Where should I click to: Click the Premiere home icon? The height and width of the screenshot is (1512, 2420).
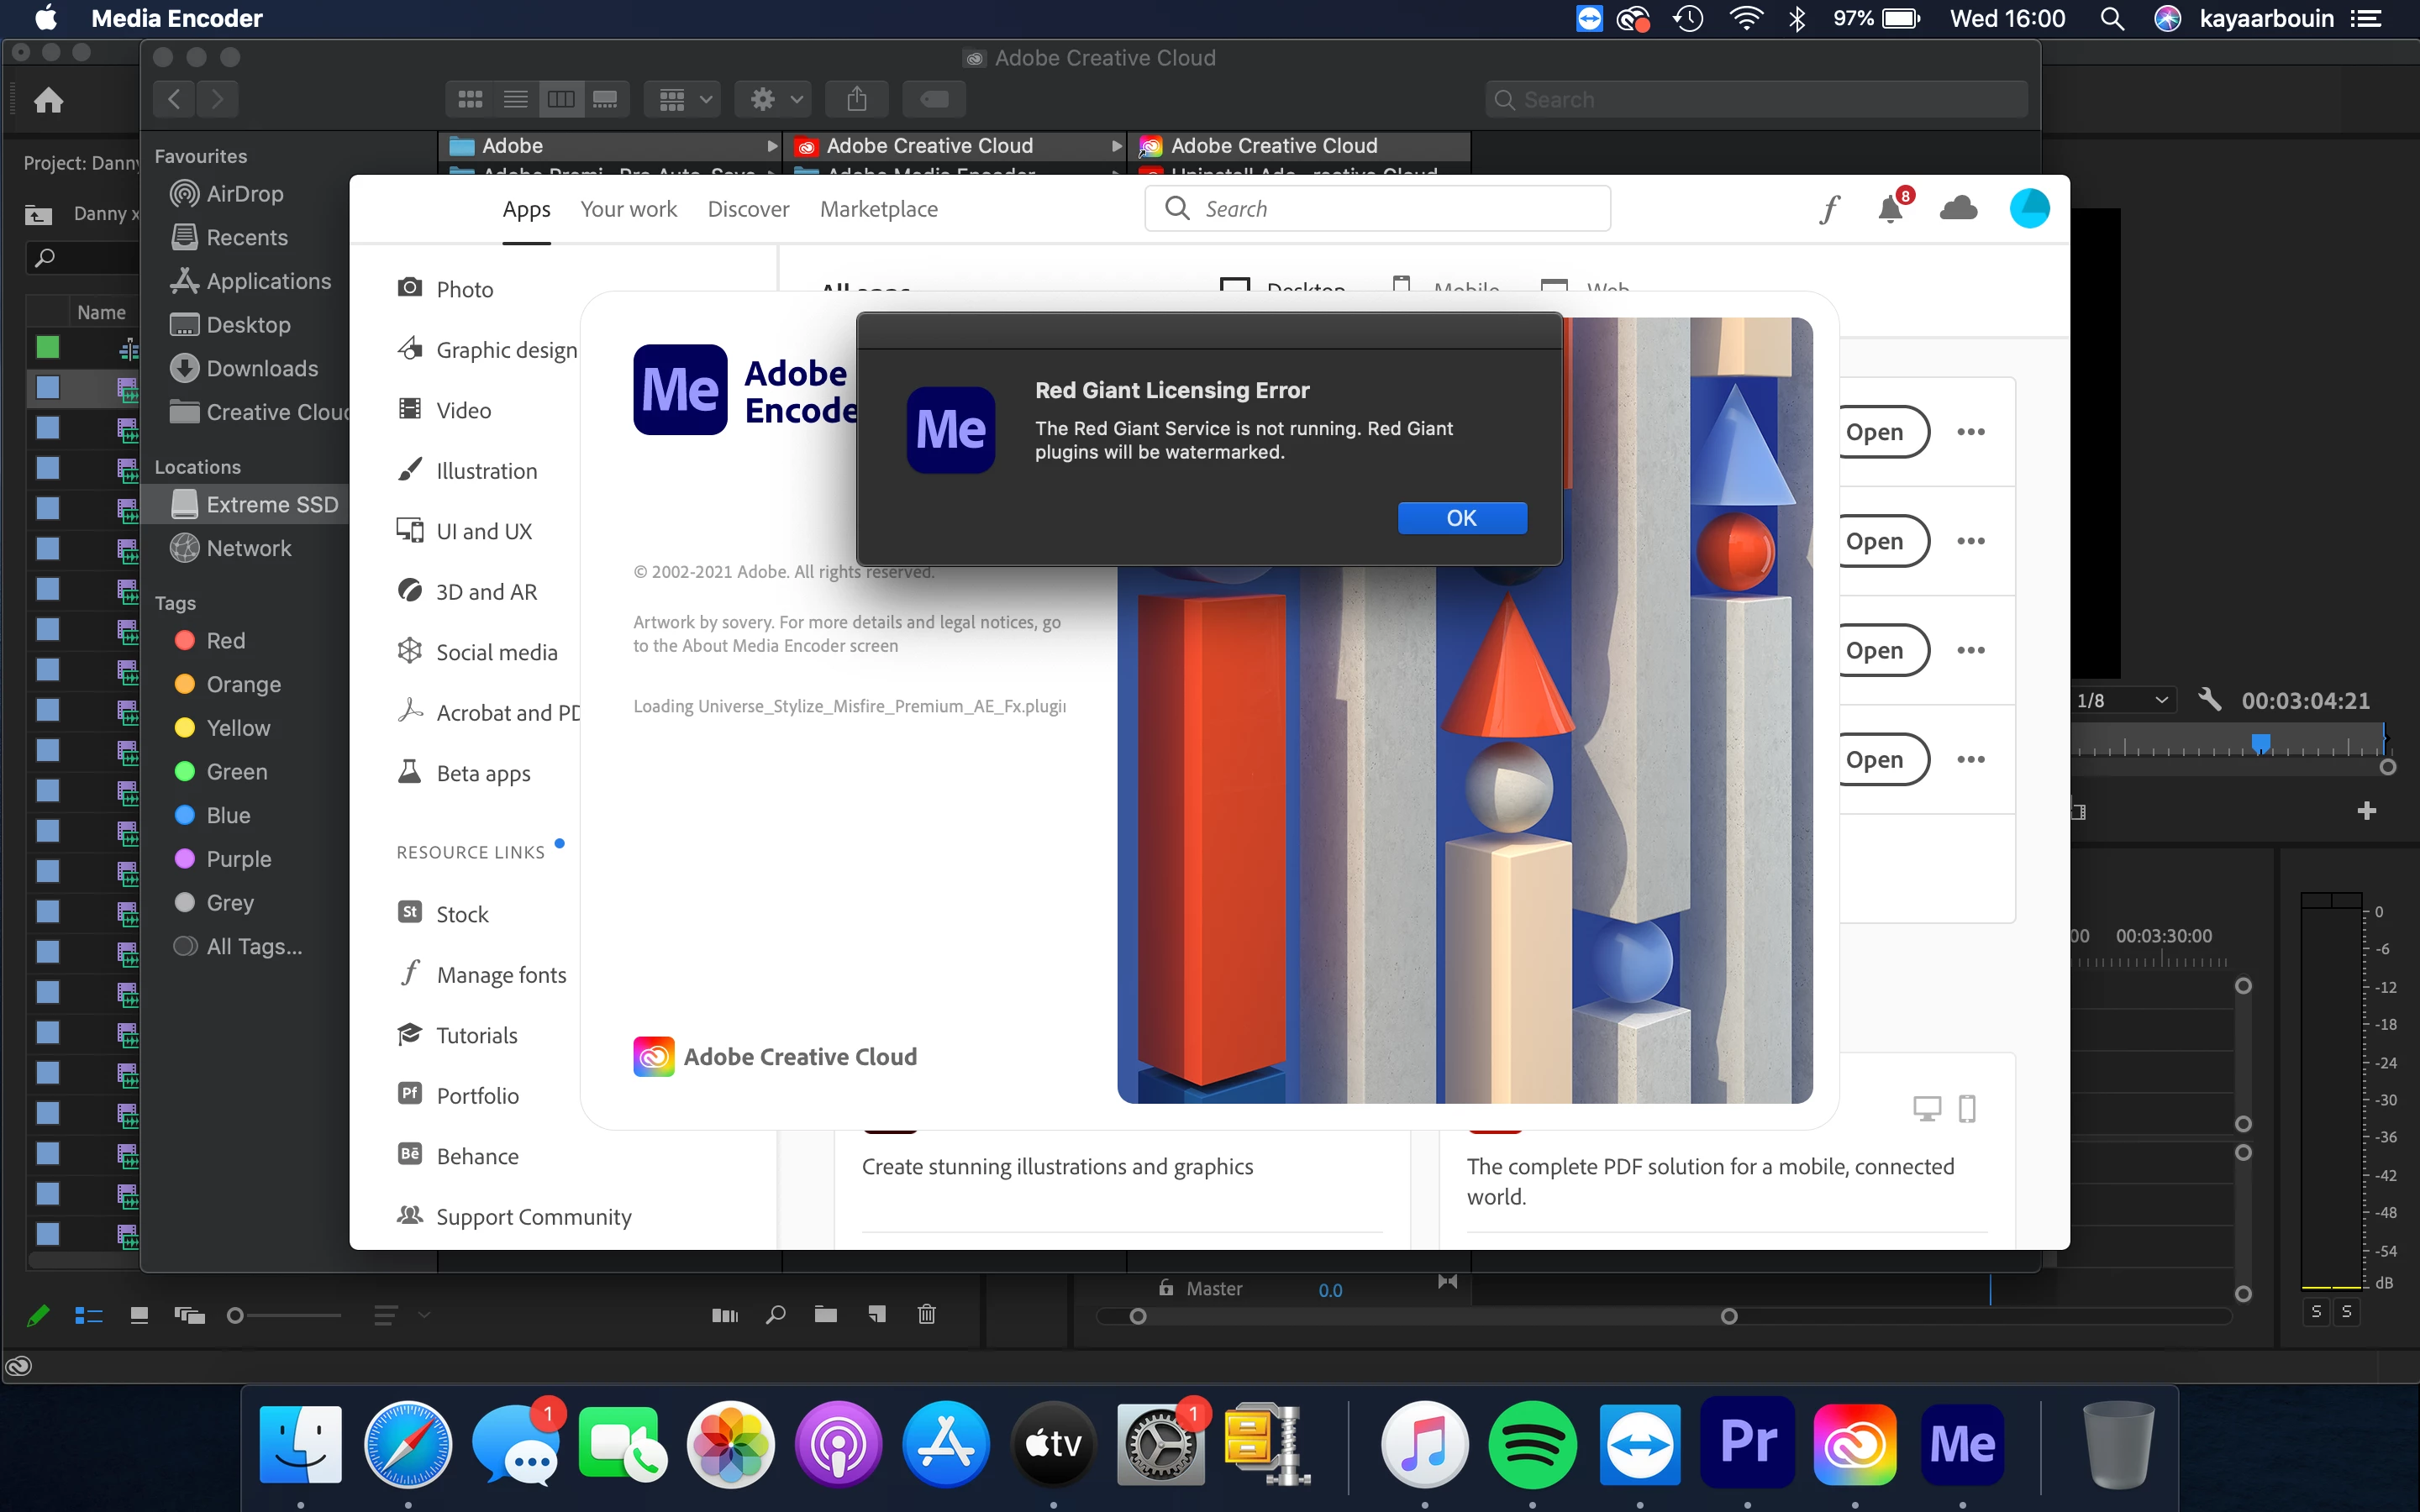tap(48, 100)
